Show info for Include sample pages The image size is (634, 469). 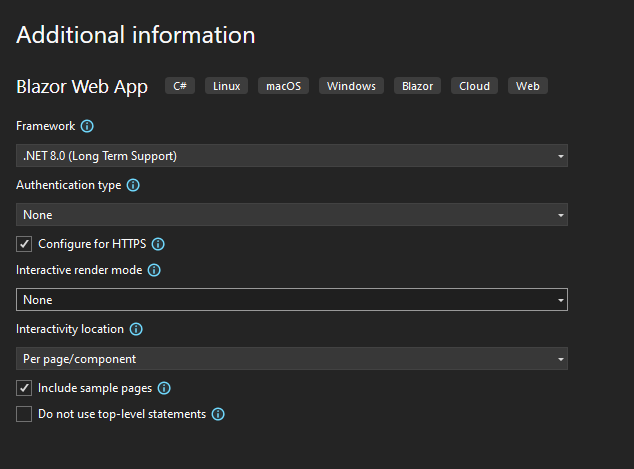point(164,388)
